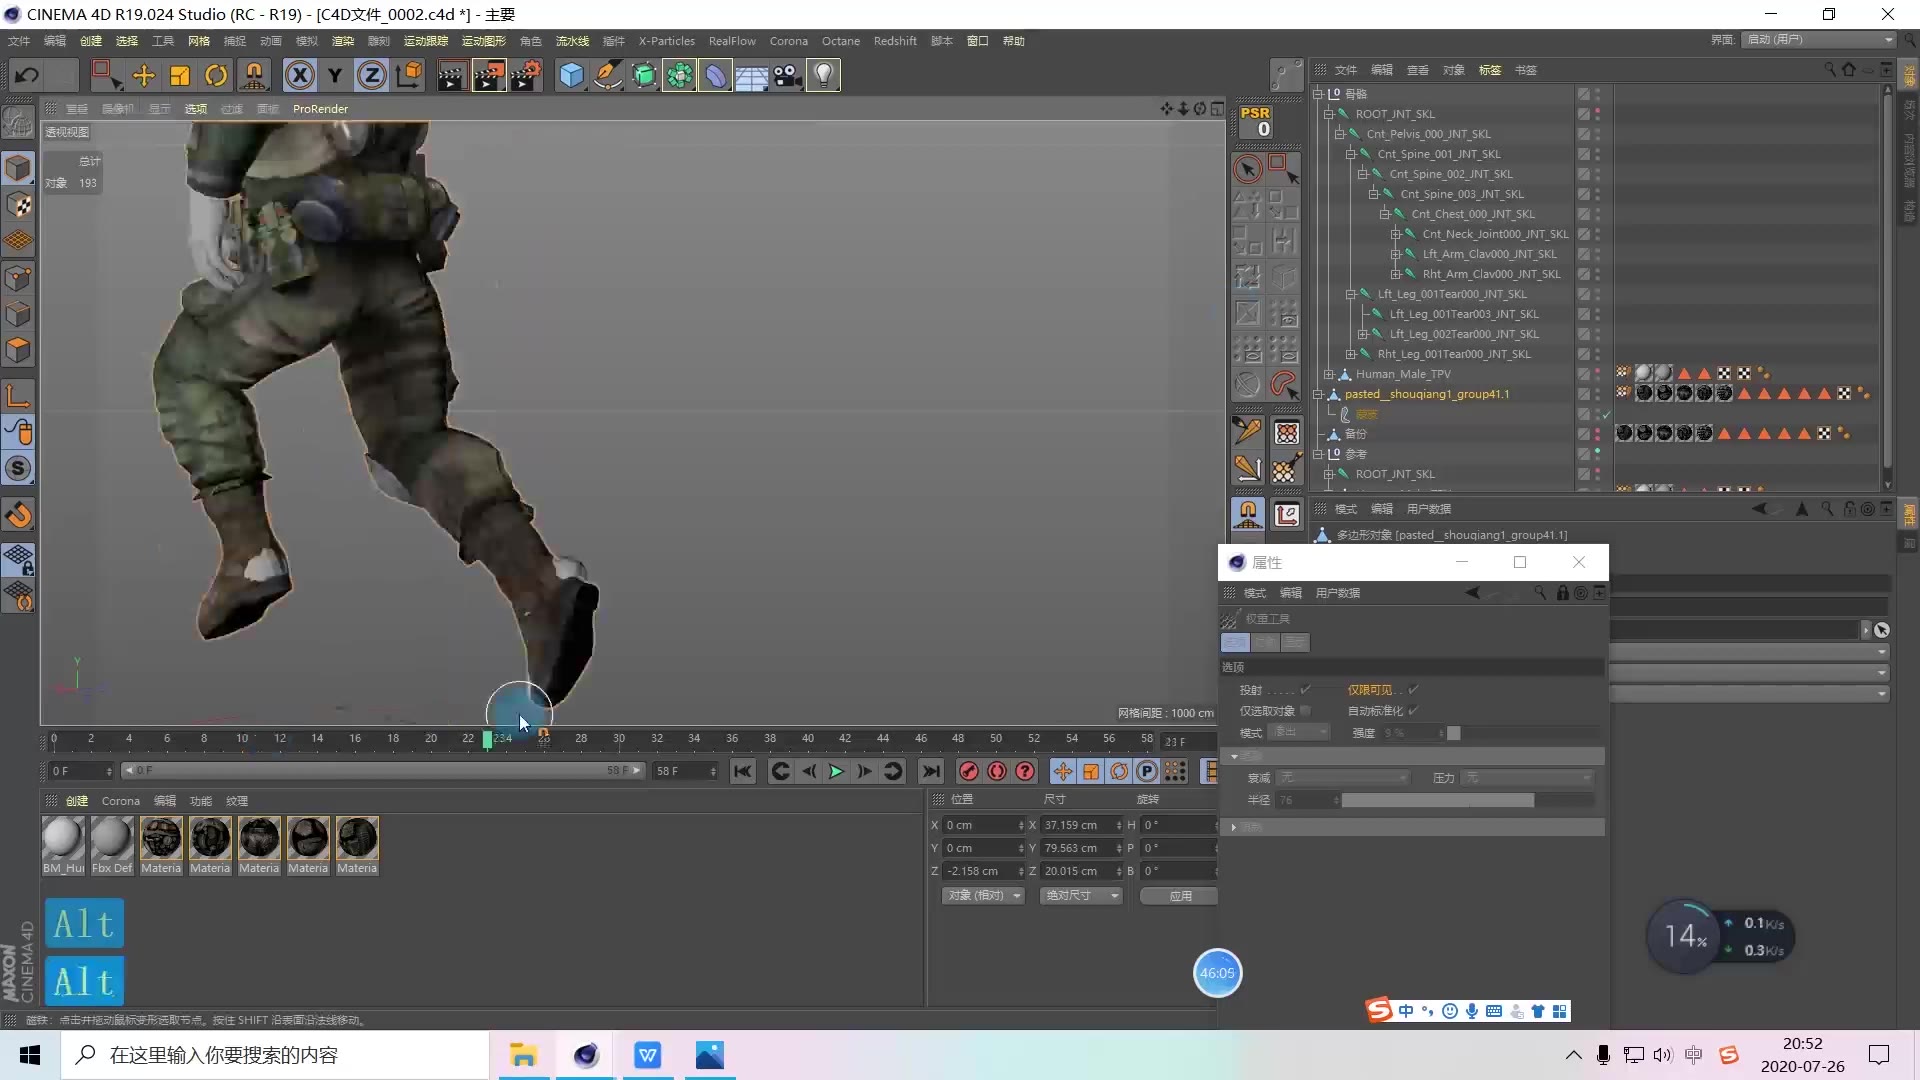Open the 衰减 falloff dropdown
Image resolution: width=1920 pixels, height=1080 pixels.
(1343, 778)
